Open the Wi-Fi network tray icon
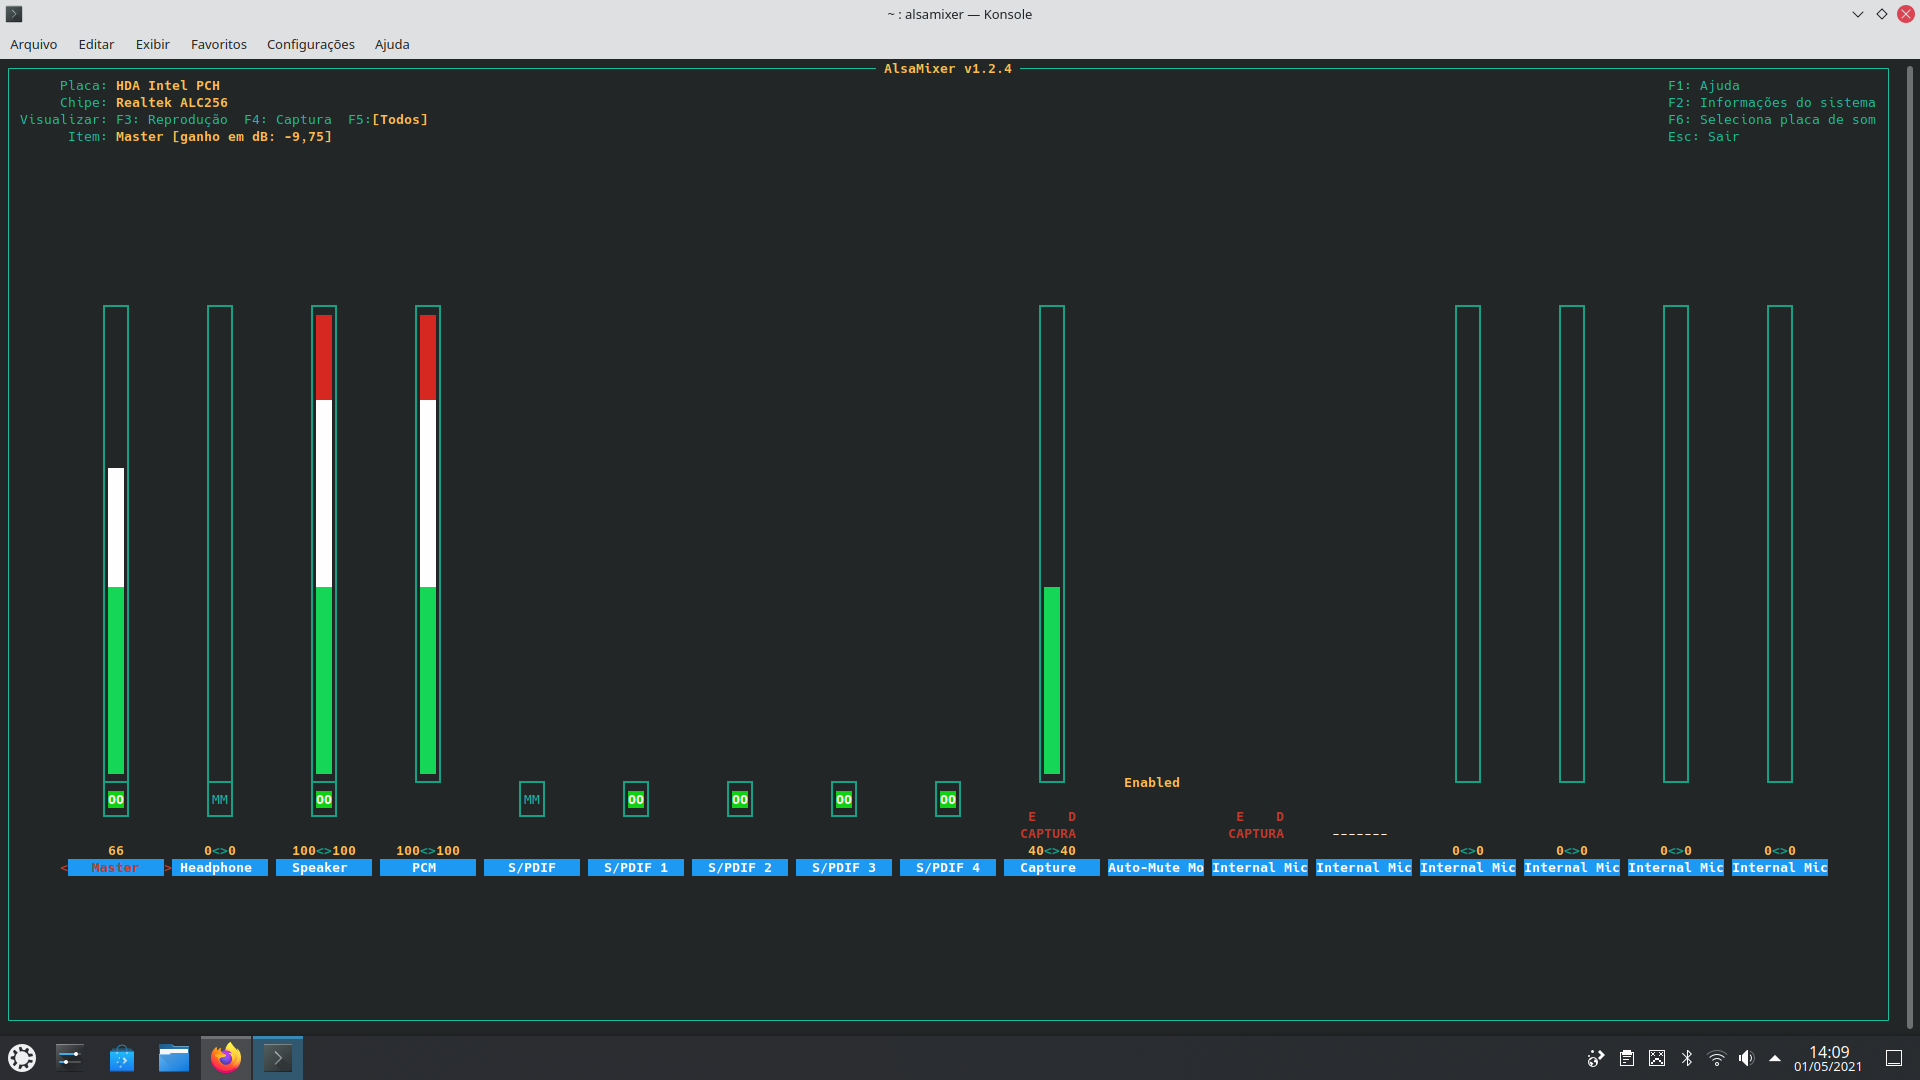1920x1080 pixels. (1717, 1058)
